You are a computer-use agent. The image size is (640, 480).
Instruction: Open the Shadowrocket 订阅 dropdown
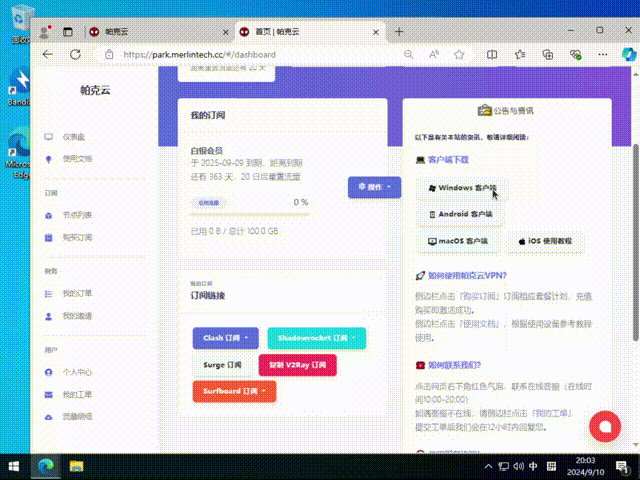click(316, 338)
